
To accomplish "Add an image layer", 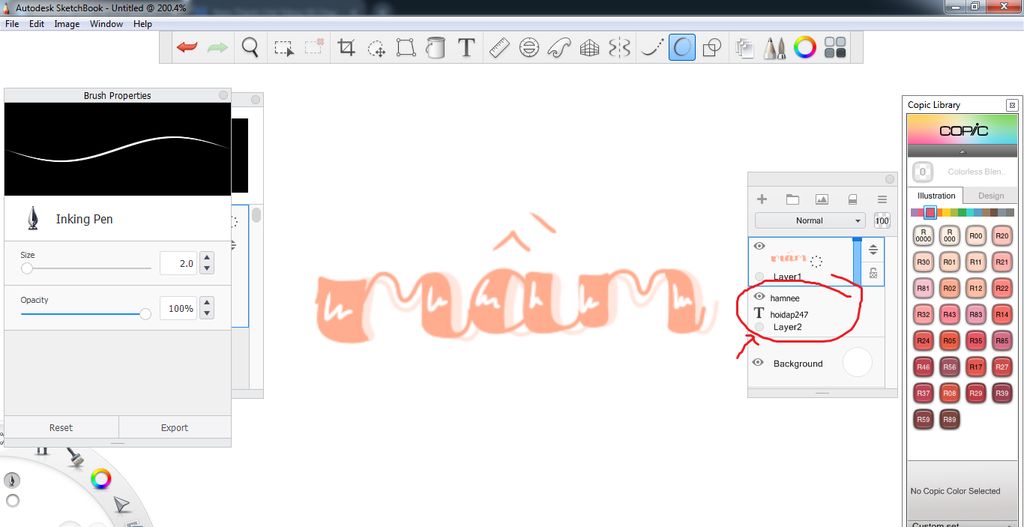I will pyautogui.click(x=822, y=199).
